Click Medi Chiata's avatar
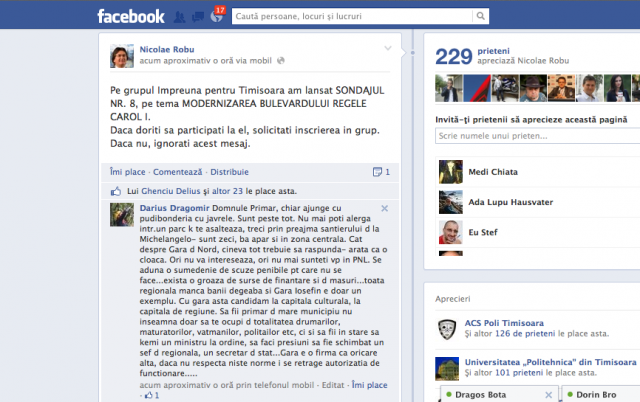640x402 pixels. click(x=451, y=172)
